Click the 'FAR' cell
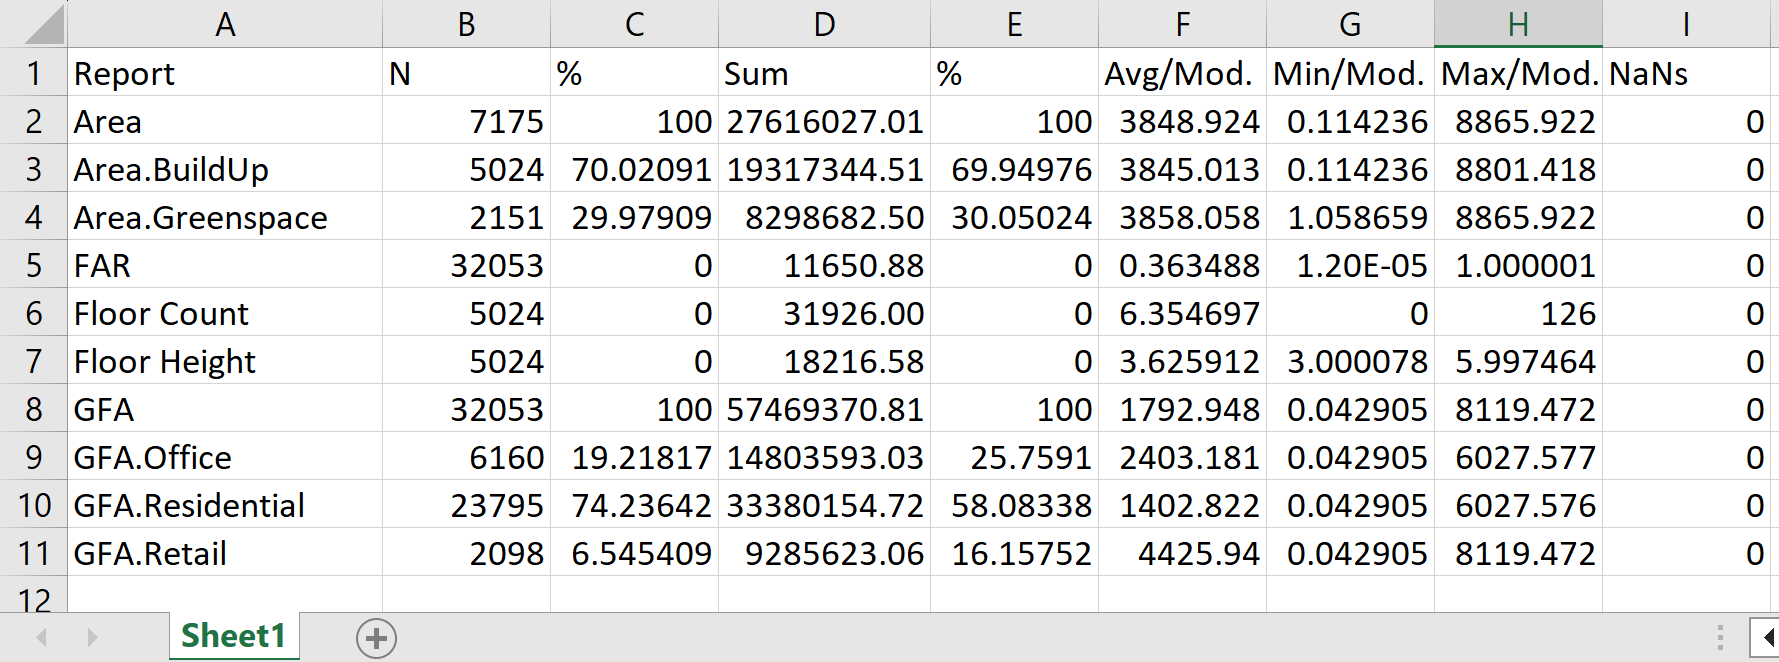 click(225, 265)
